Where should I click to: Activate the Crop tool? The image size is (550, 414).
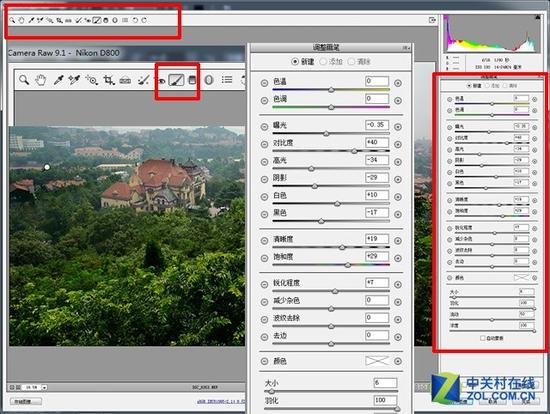[x=109, y=80]
